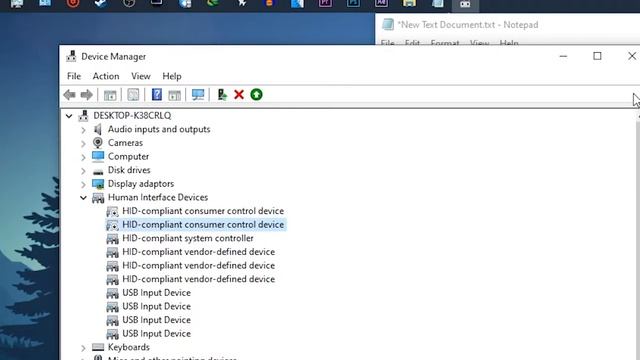This screenshot has width=640, height=360.
Task: Select HID-compliant system controller
Action: tap(188, 238)
